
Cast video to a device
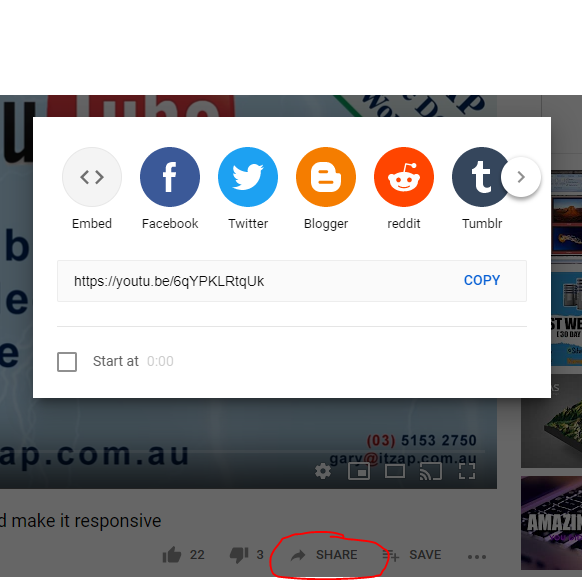click(431, 471)
